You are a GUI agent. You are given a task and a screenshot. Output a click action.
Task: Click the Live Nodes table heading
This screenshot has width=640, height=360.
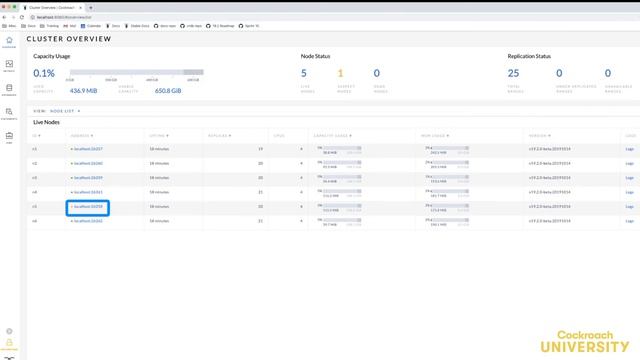[x=46, y=122]
